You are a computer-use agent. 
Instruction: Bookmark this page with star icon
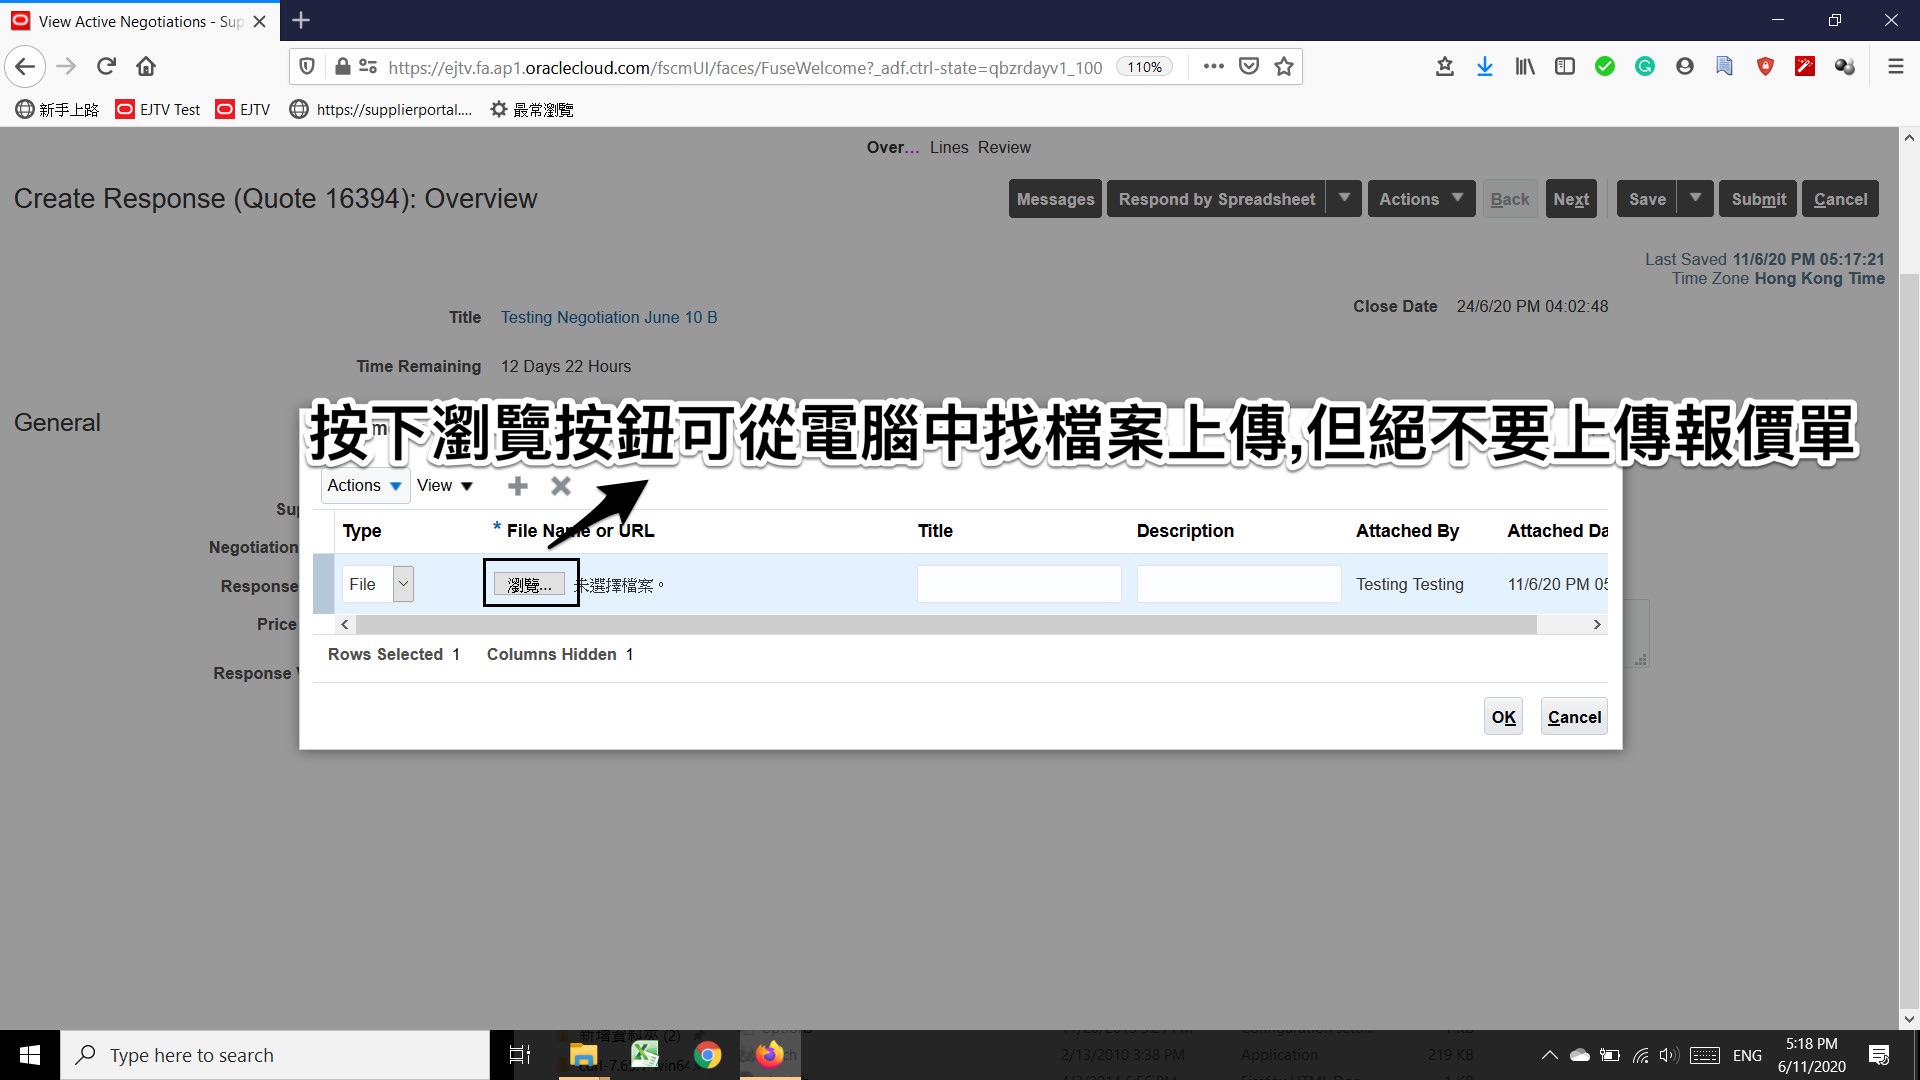[1284, 67]
